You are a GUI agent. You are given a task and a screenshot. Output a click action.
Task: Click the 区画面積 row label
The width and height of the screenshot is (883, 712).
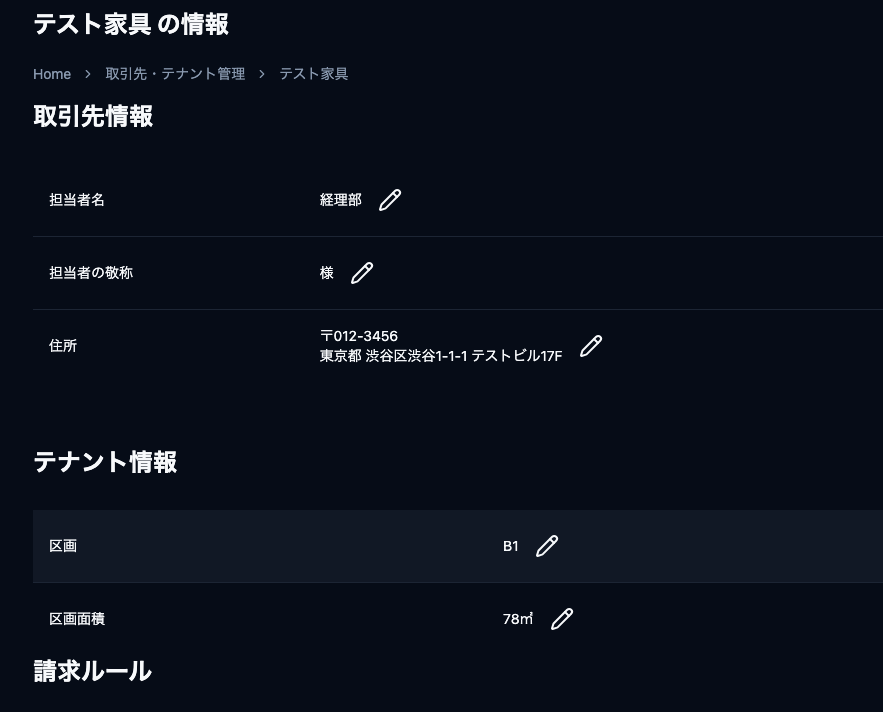[77, 619]
